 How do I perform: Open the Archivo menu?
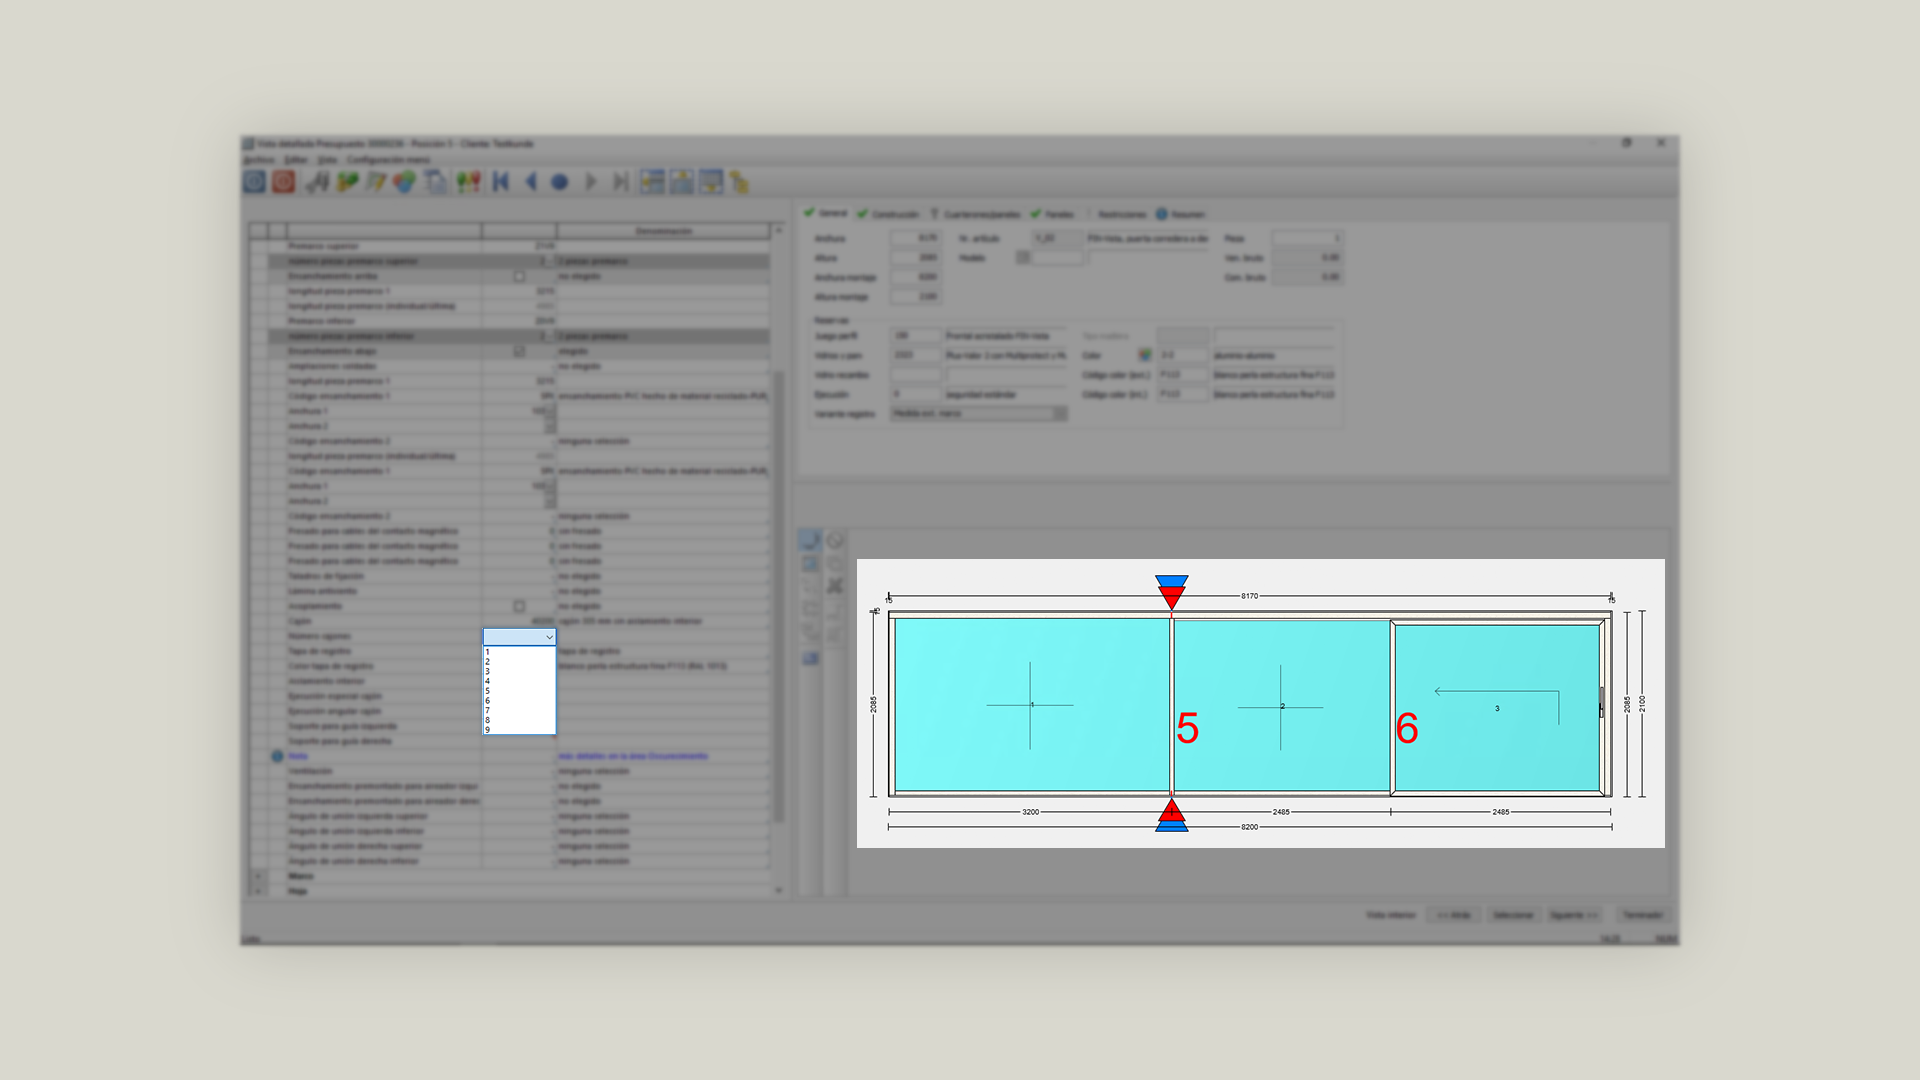point(259,160)
